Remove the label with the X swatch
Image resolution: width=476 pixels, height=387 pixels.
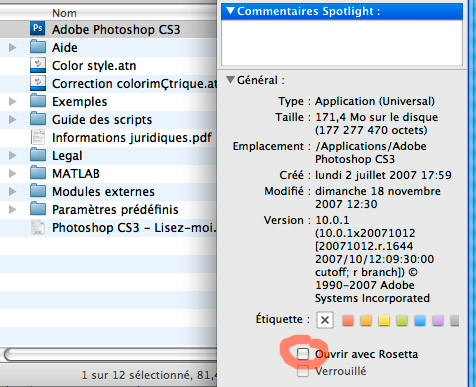click(x=325, y=320)
